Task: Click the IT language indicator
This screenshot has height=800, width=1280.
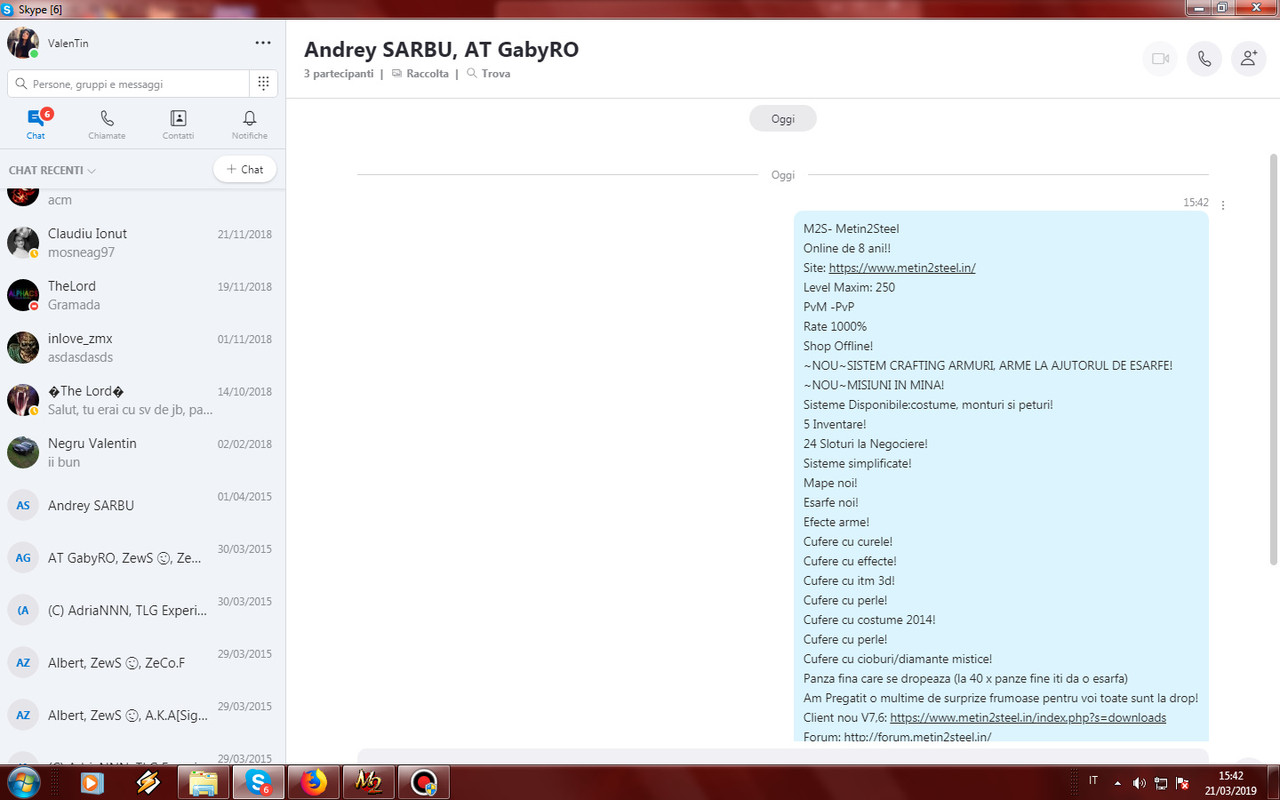Action: [1093, 781]
